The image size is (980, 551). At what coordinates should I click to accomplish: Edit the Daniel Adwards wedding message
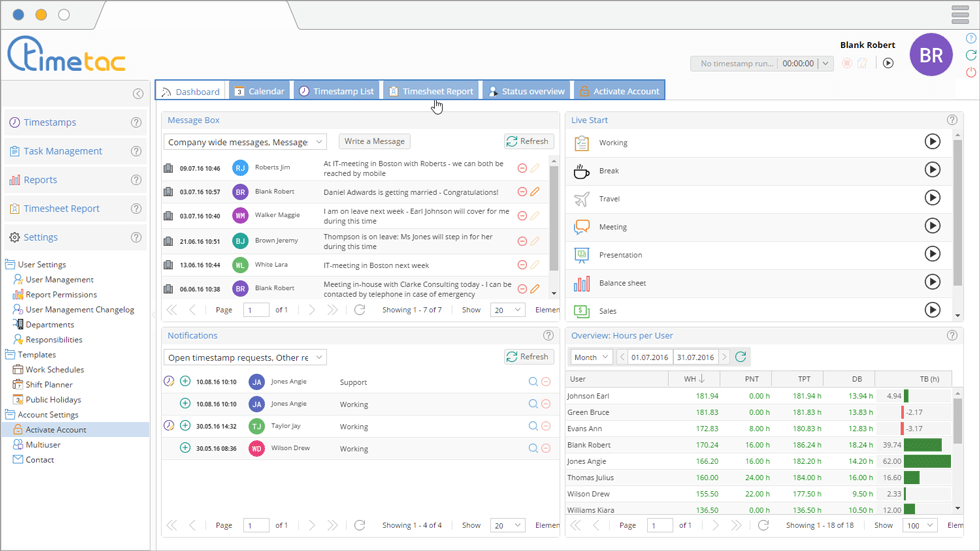point(535,192)
